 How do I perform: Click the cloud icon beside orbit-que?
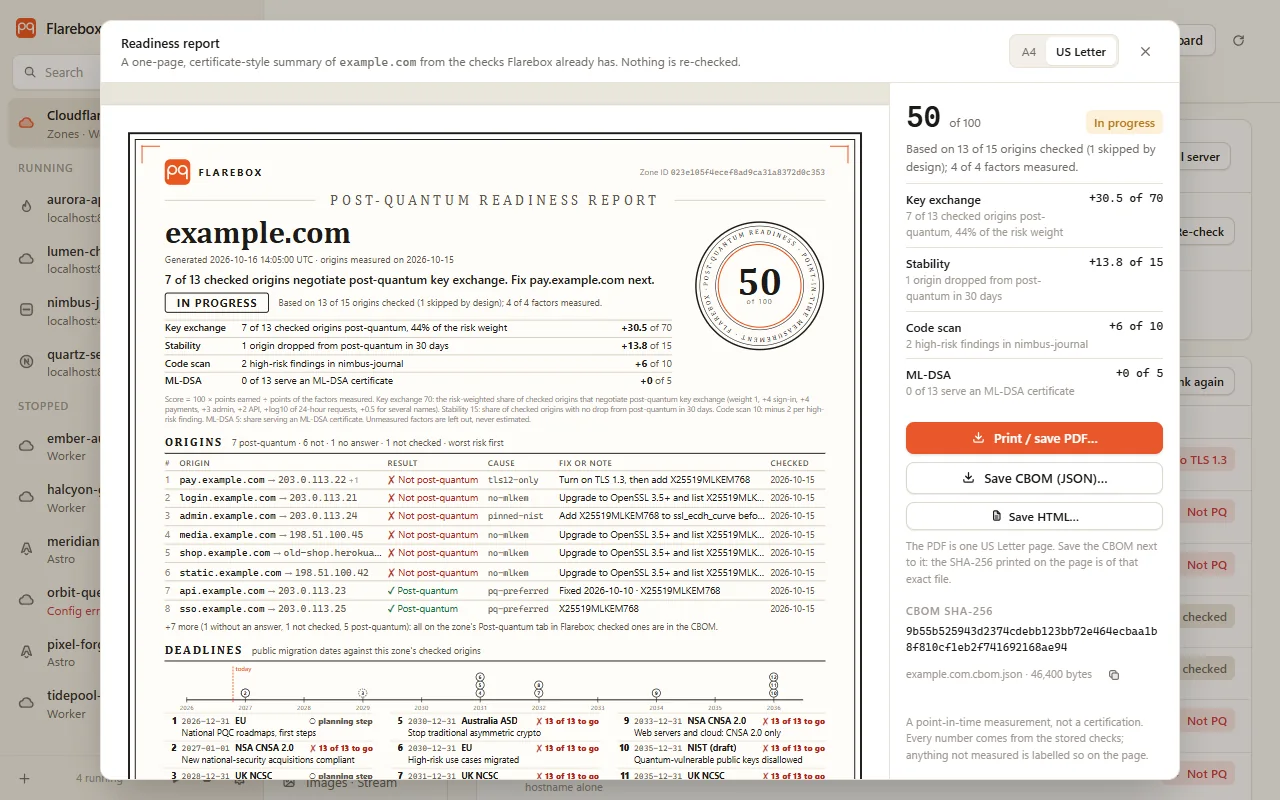(27, 601)
